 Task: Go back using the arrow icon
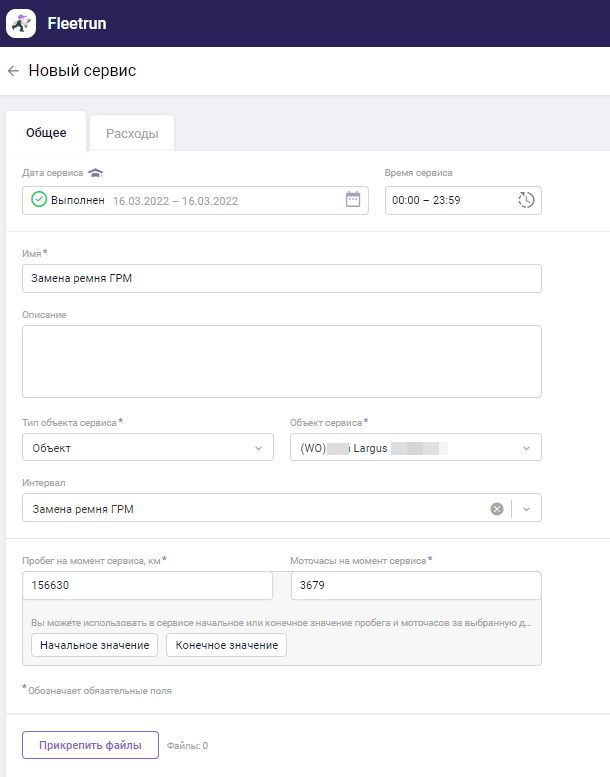click(x=13, y=71)
